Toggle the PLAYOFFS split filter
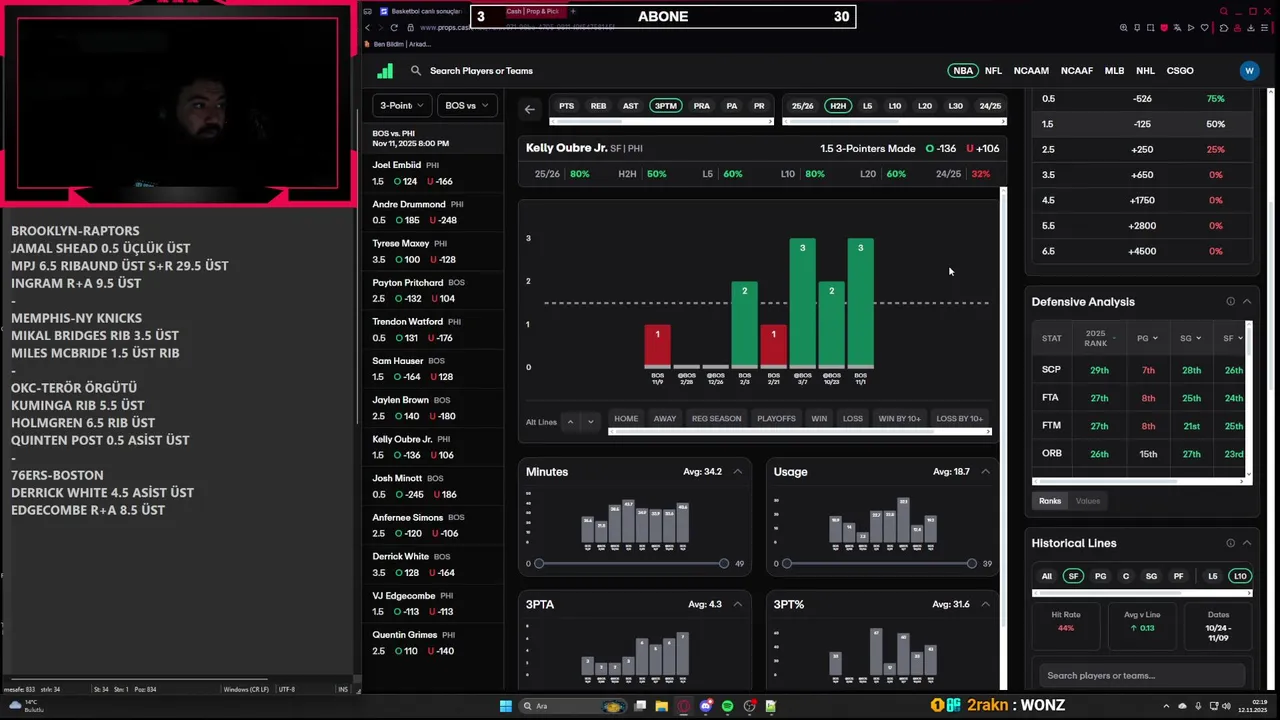The height and width of the screenshot is (720, 1280). tap(776, 419)
